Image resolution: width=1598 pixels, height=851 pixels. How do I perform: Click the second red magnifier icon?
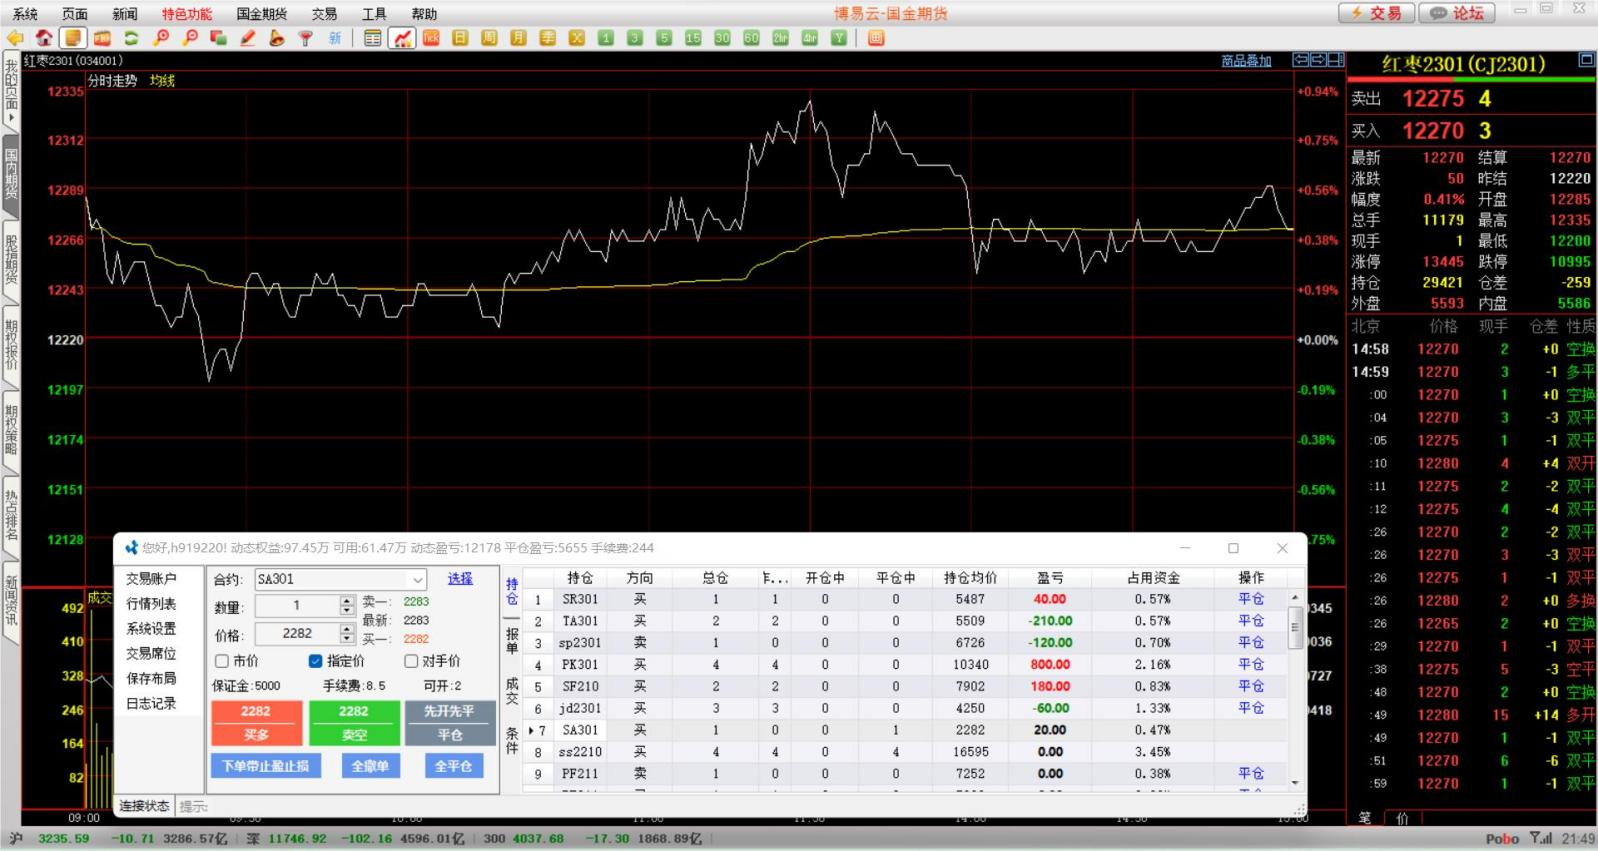(189, 38)
